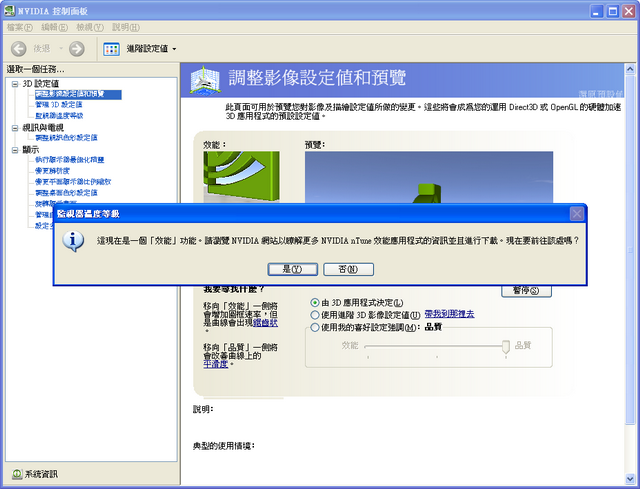
Task: Select 調整桌面色彩設定值 tree item
Action: pos(66,193)
